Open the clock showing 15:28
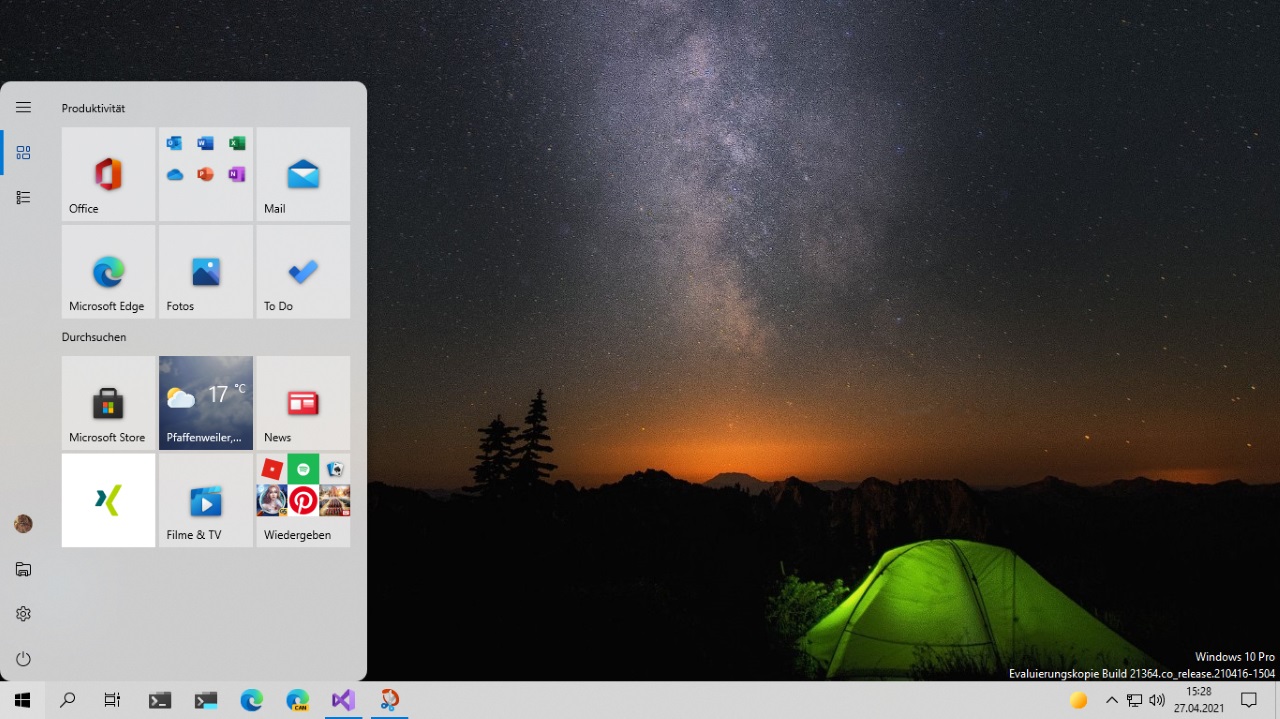Viewport: 1280px width, 719px height. click(1198, 700)
